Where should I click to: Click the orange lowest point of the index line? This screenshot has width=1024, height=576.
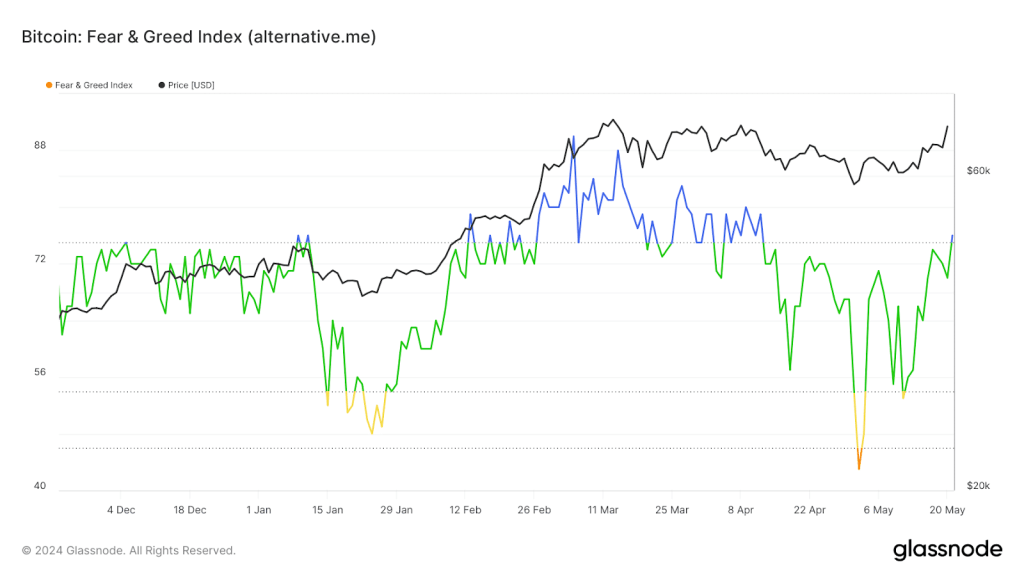(859, 467)
